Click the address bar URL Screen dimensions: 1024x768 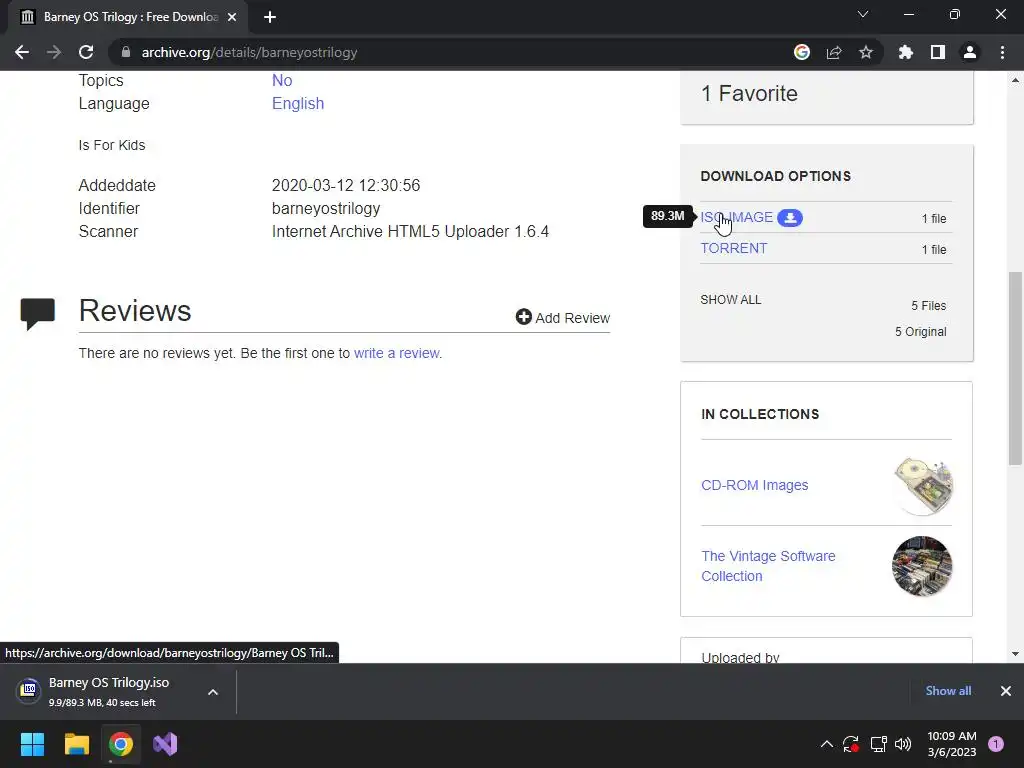(249, 52)
